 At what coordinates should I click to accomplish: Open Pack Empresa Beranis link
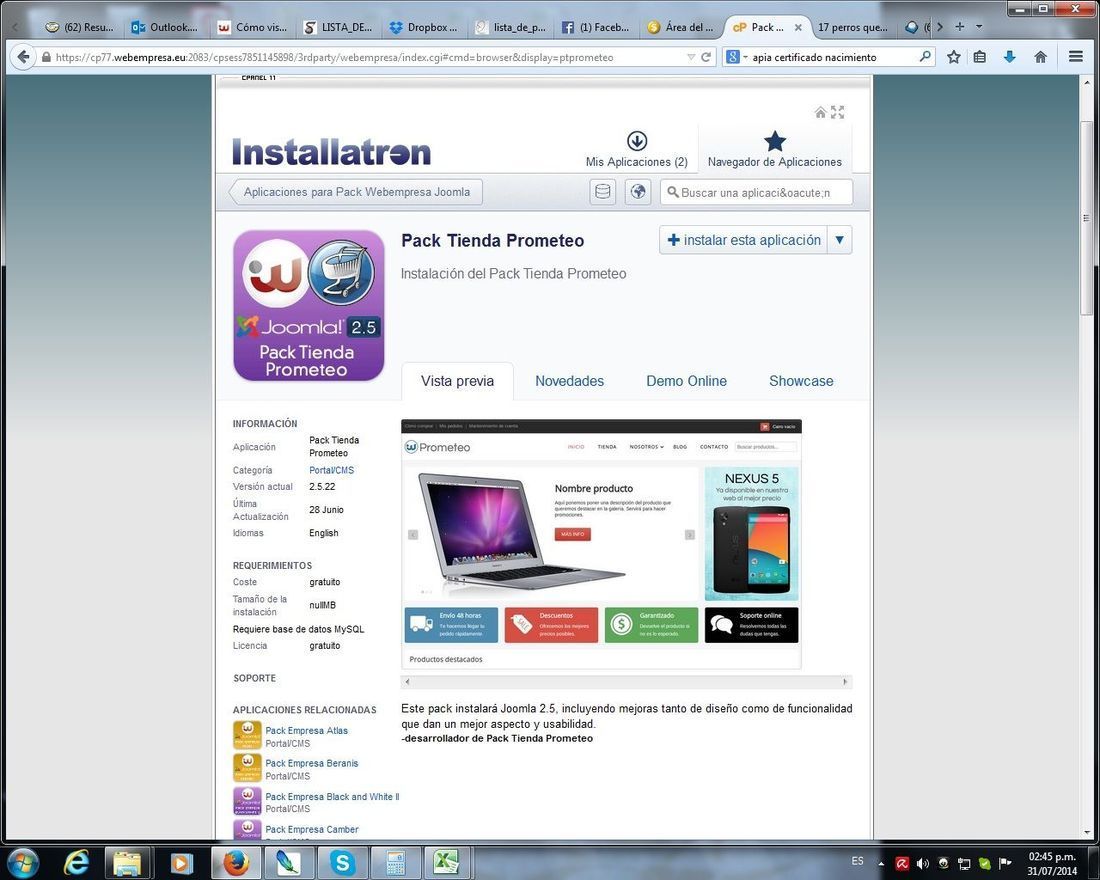[x=311, y=764]
